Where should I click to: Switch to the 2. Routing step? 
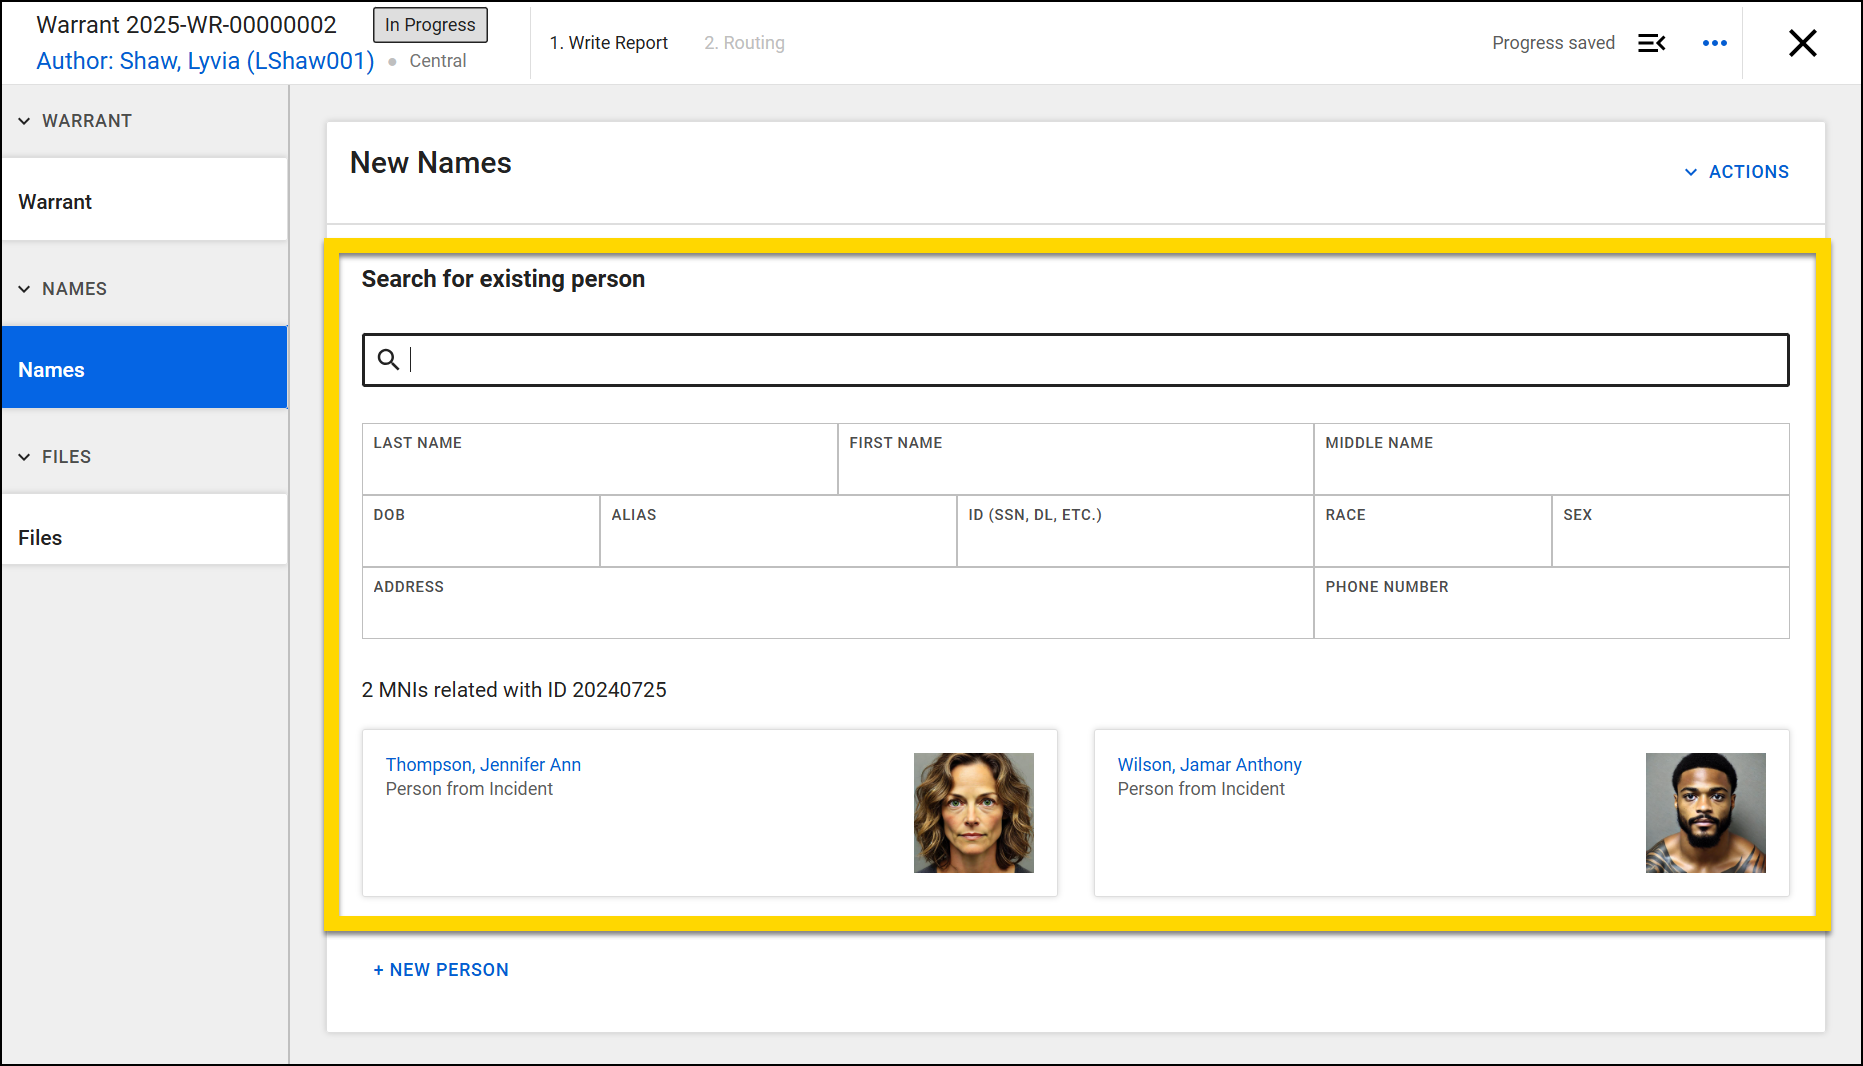(744, 43)
